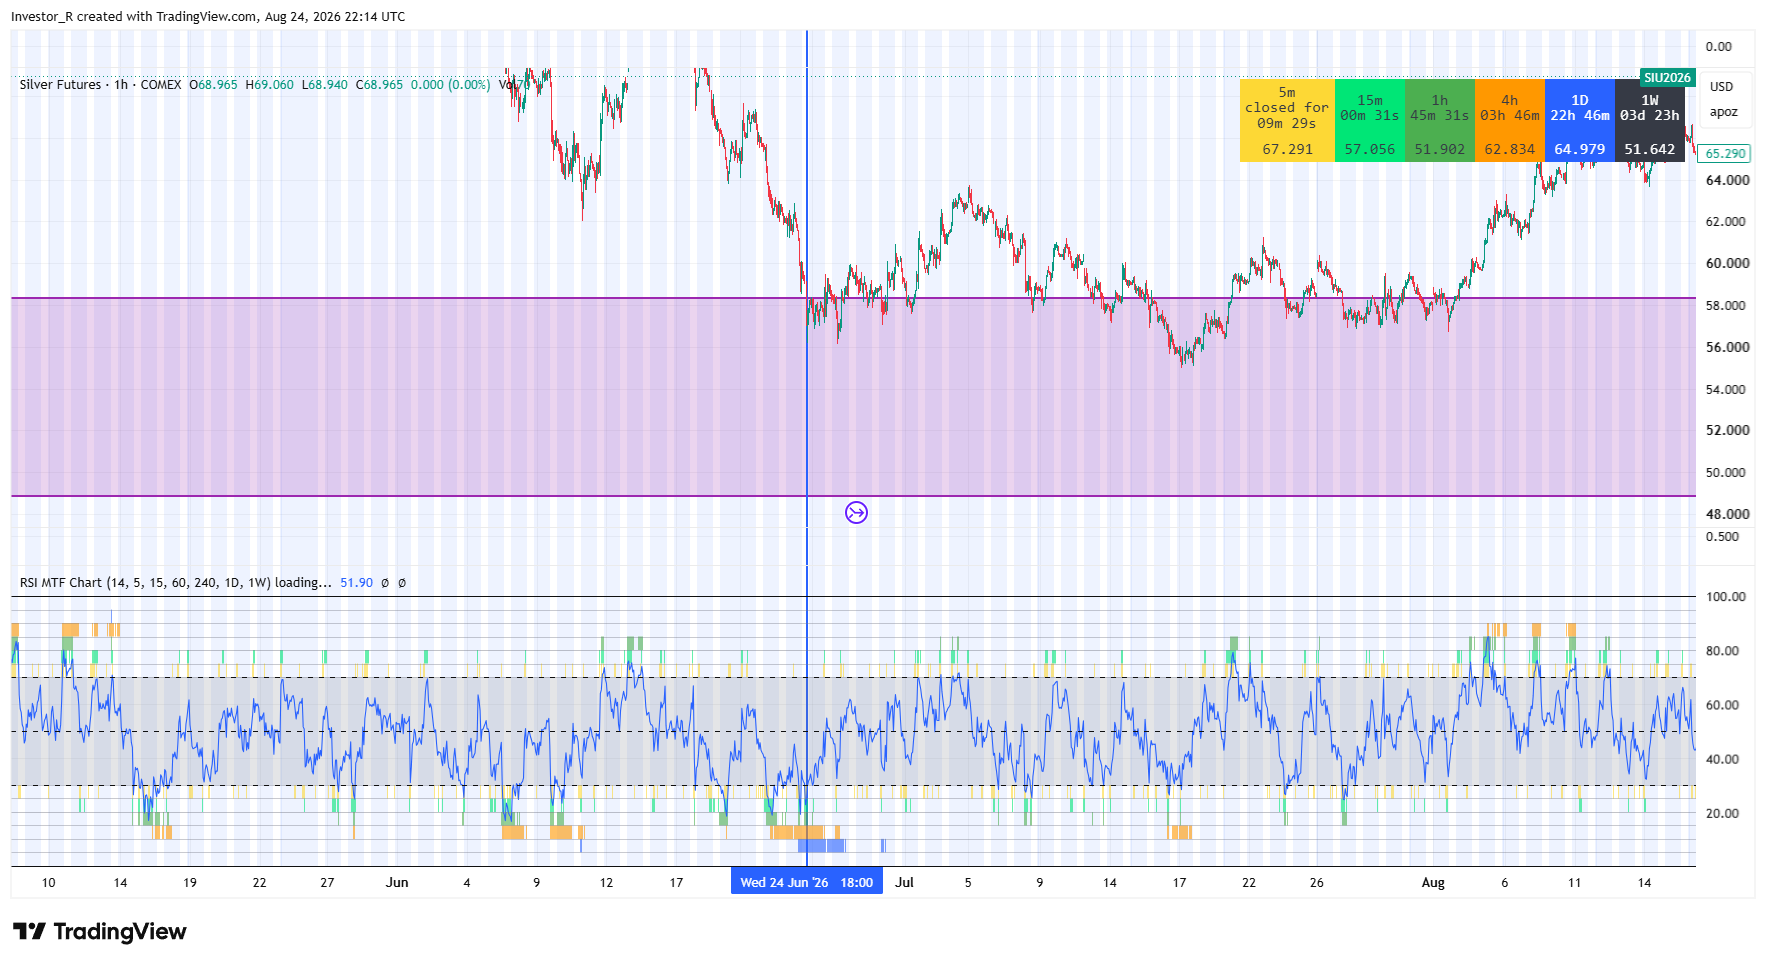The width and height of the screenshot is (1766, 964).
Task: Click the 65.290 current price label
Action: coord(1725,154)
